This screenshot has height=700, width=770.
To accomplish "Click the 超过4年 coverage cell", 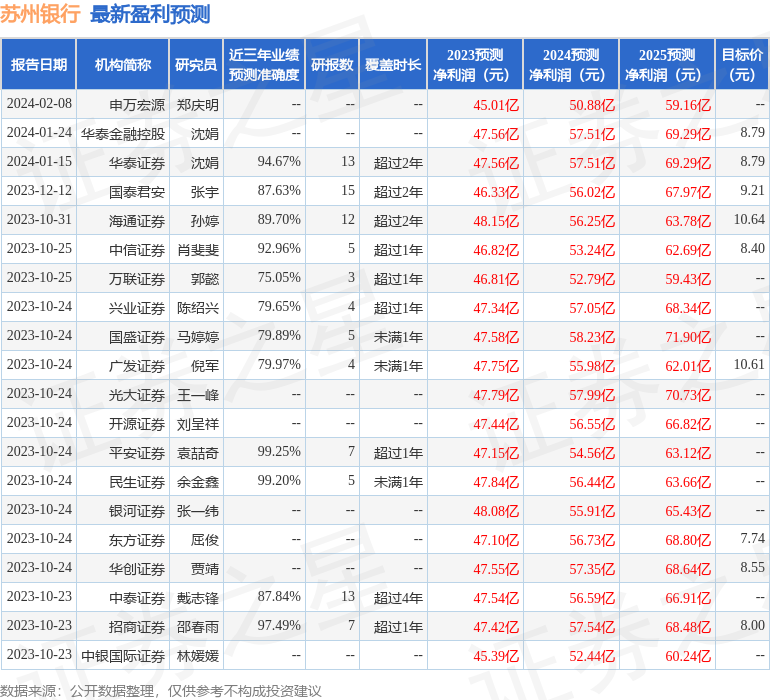I will [398, 597].
